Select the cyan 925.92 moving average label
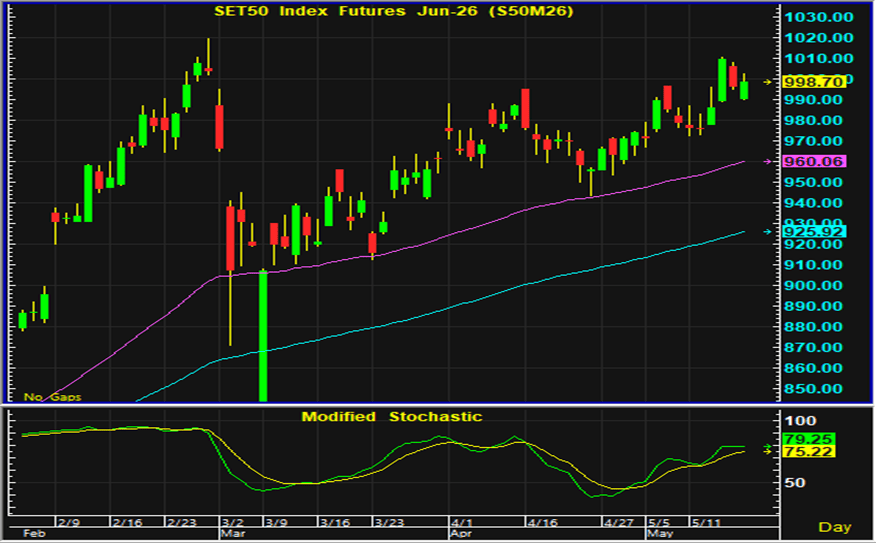876x543 pixels. [x=814, y=231]
